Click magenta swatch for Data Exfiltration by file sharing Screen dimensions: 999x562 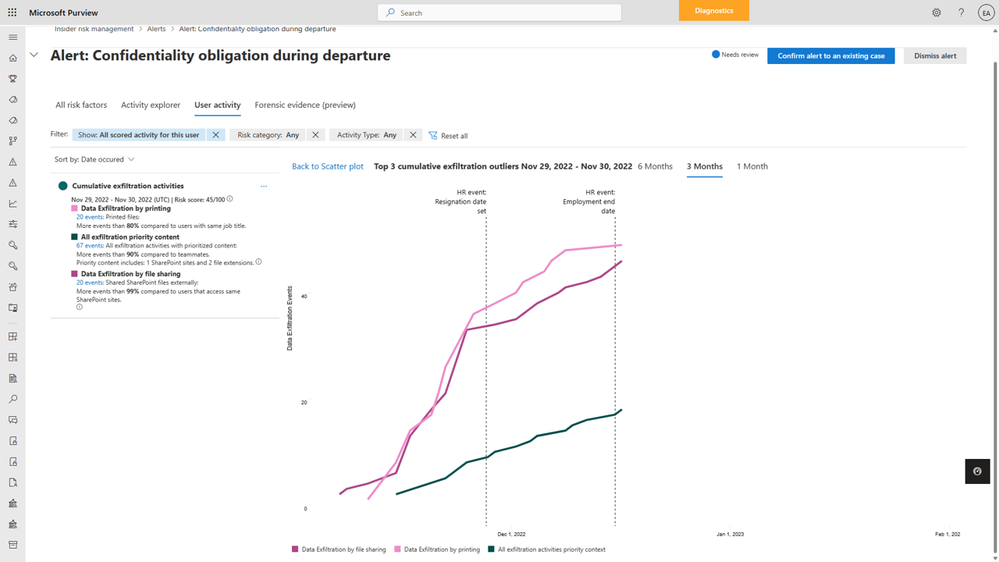point(75,274)
